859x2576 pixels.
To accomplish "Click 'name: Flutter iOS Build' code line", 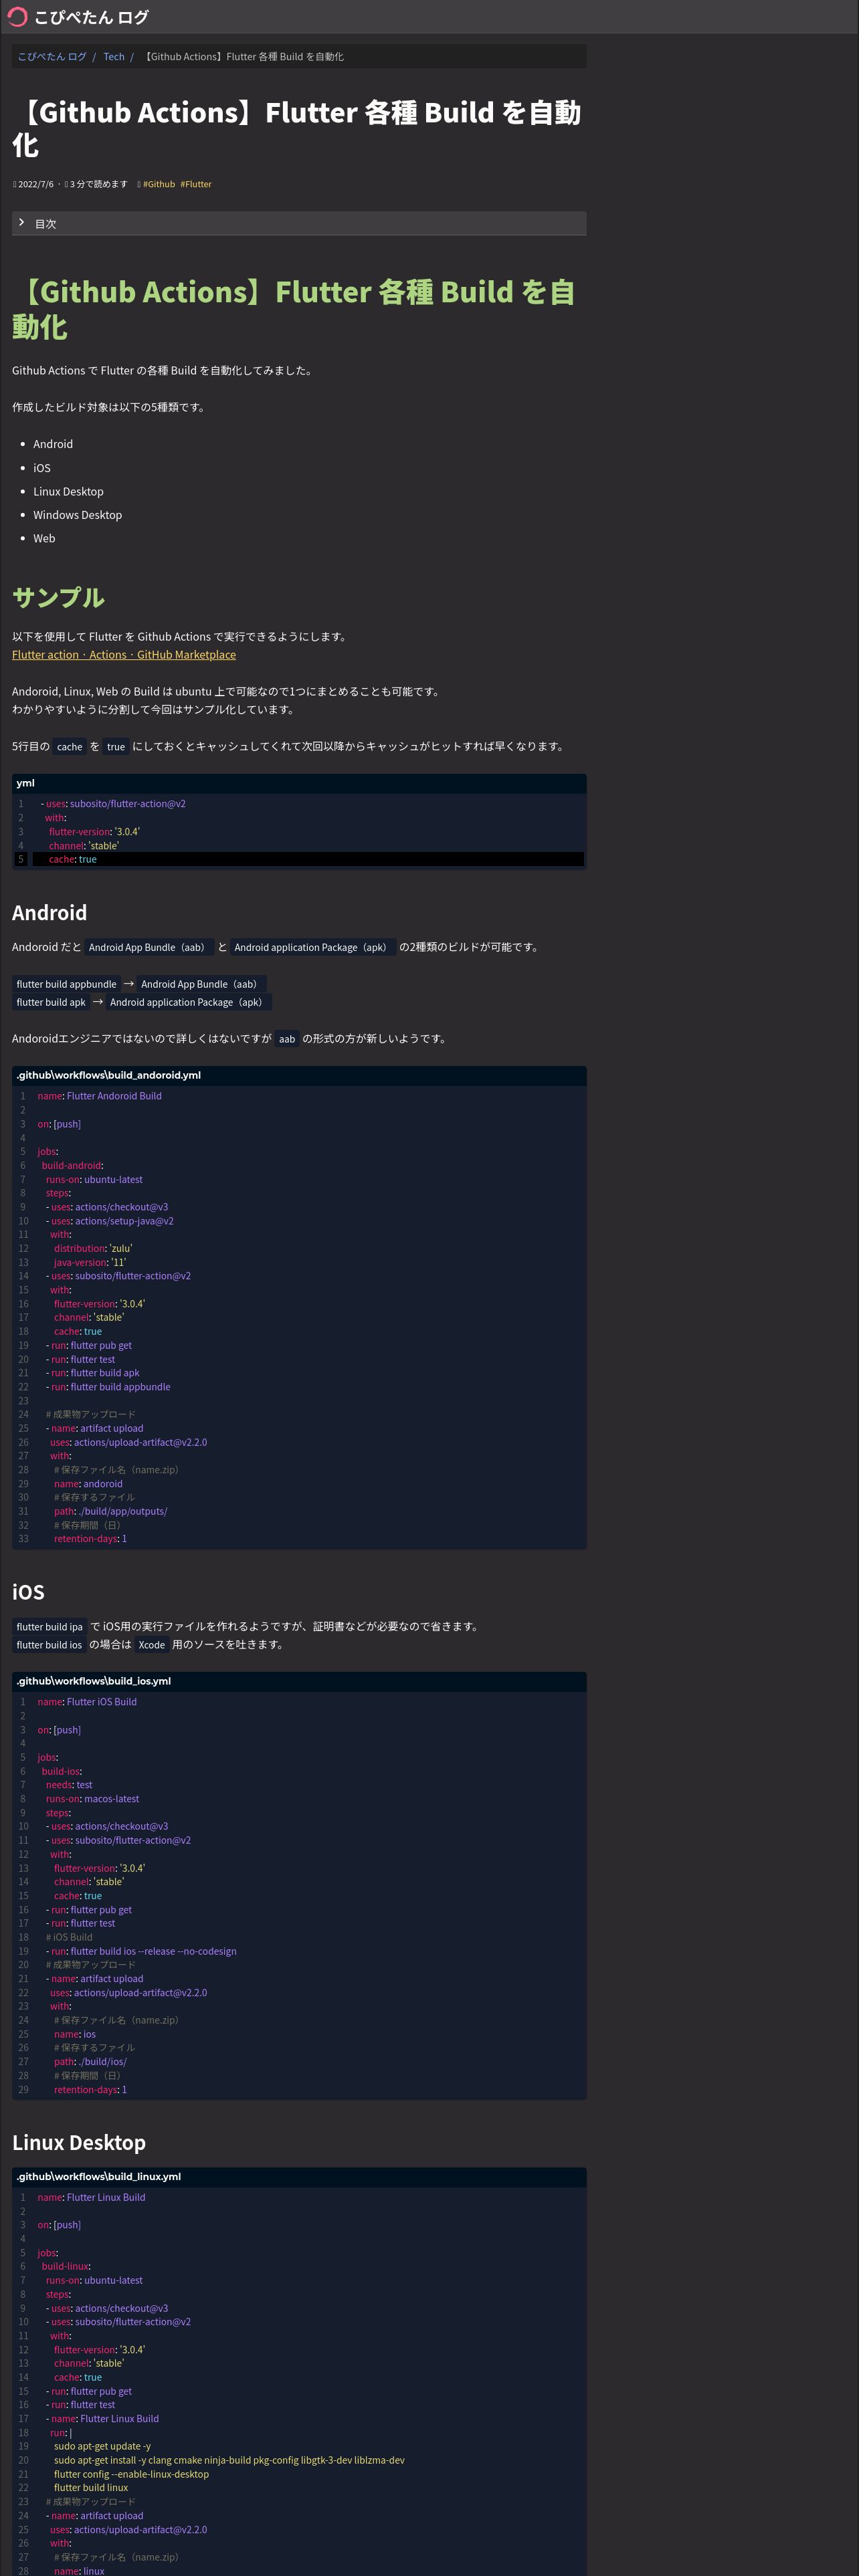I will tap(87, 1701).
